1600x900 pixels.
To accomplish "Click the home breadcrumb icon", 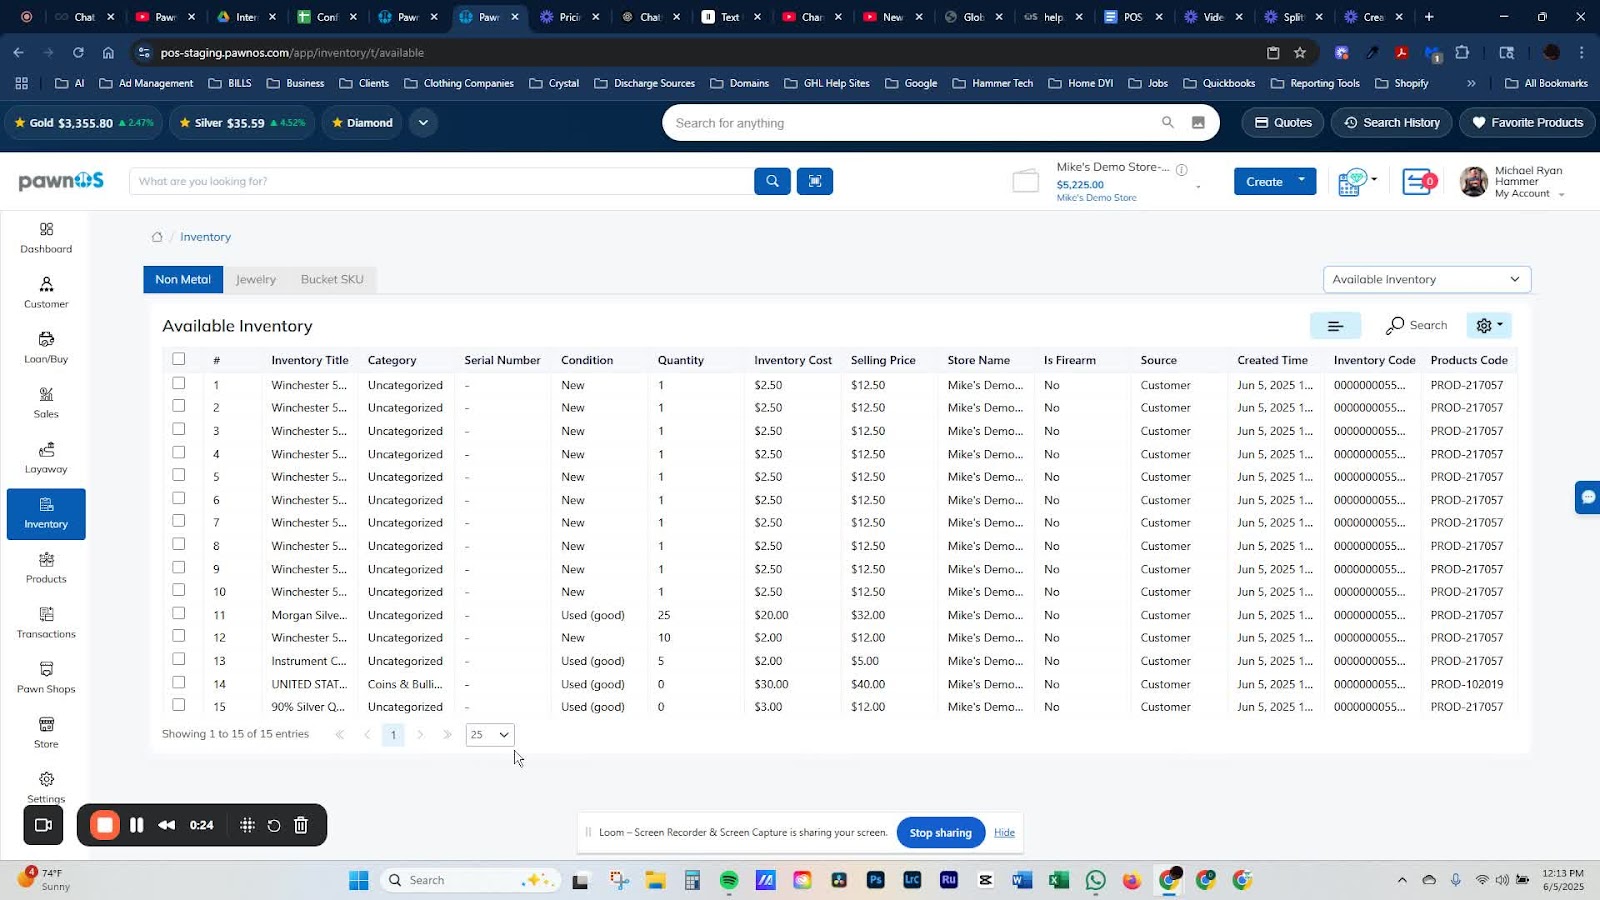I will click(157, 237).
